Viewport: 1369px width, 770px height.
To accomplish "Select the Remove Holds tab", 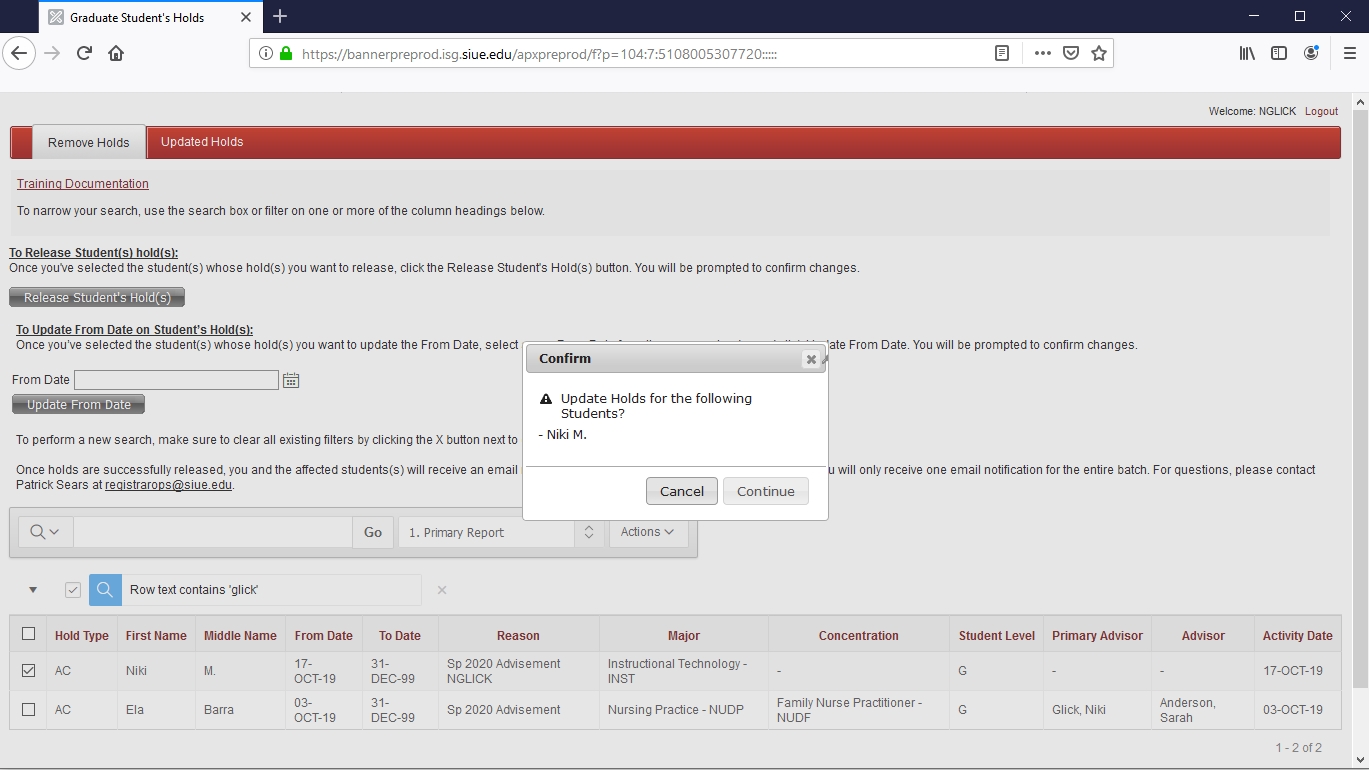I will (x=89, y=142).
